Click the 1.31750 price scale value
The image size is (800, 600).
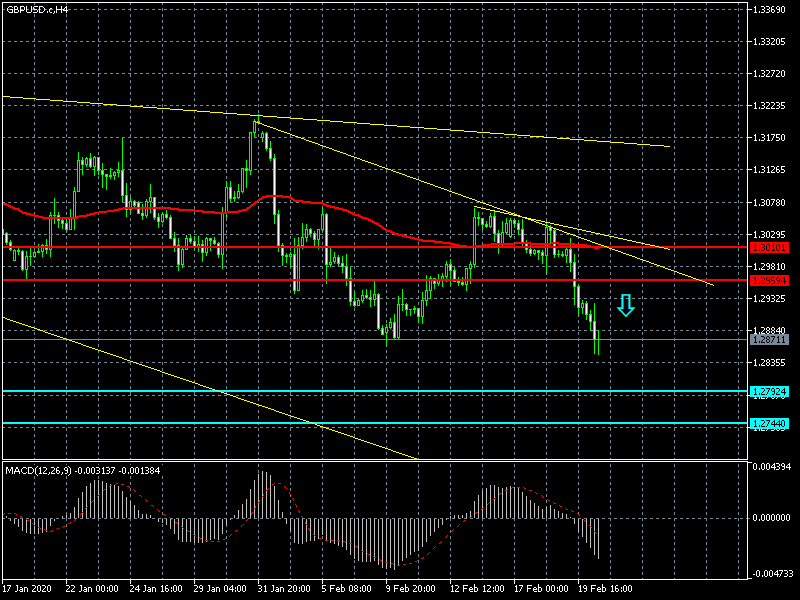point(769,138)
